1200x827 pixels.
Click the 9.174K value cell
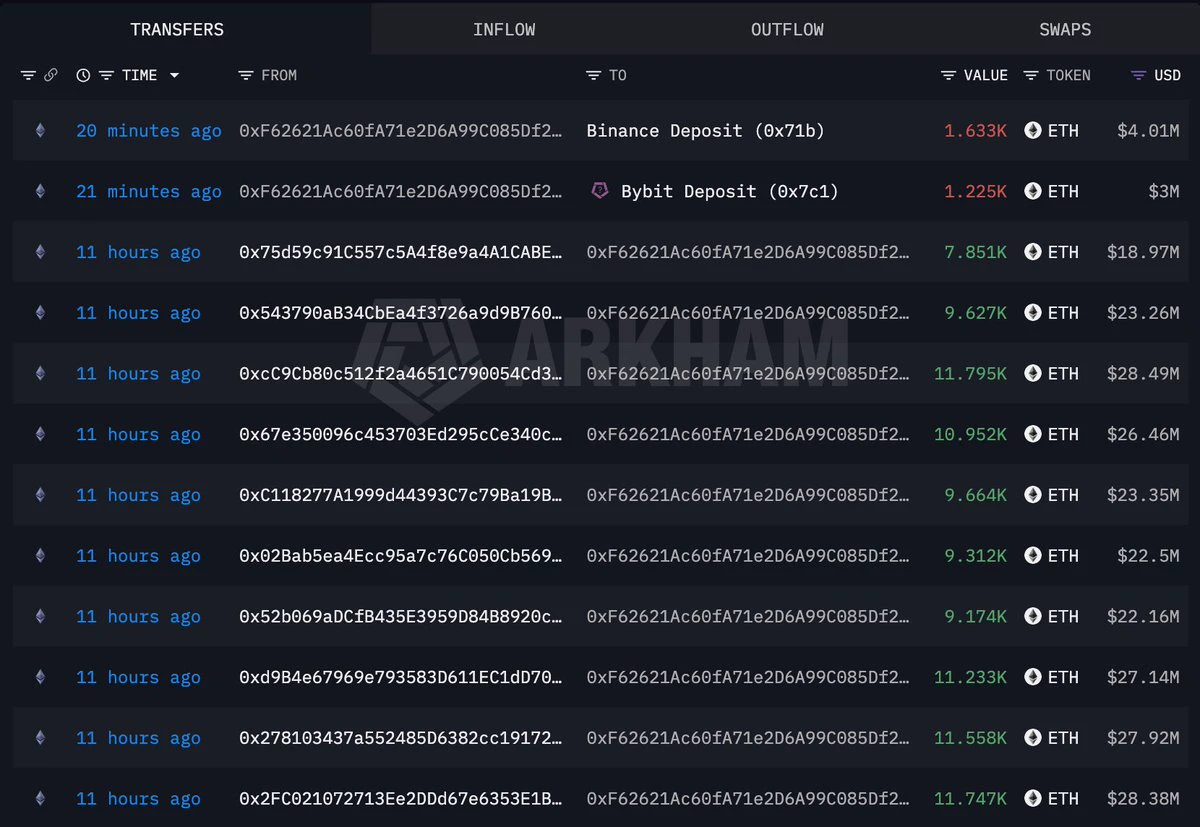tap(975, 617)
